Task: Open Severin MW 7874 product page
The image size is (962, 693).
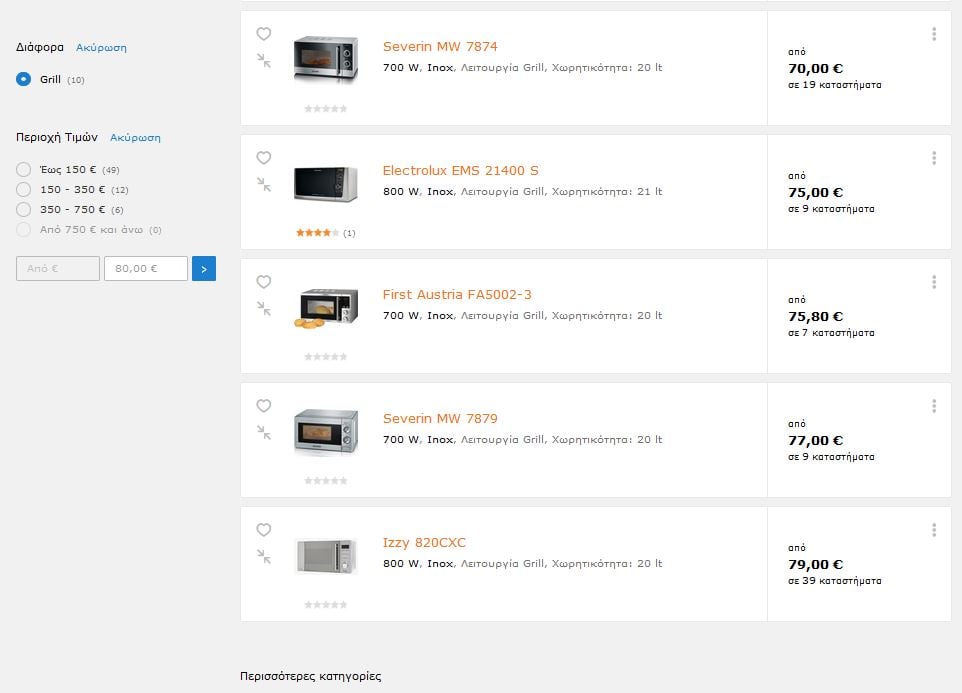Action: click(x=440, y=46)
